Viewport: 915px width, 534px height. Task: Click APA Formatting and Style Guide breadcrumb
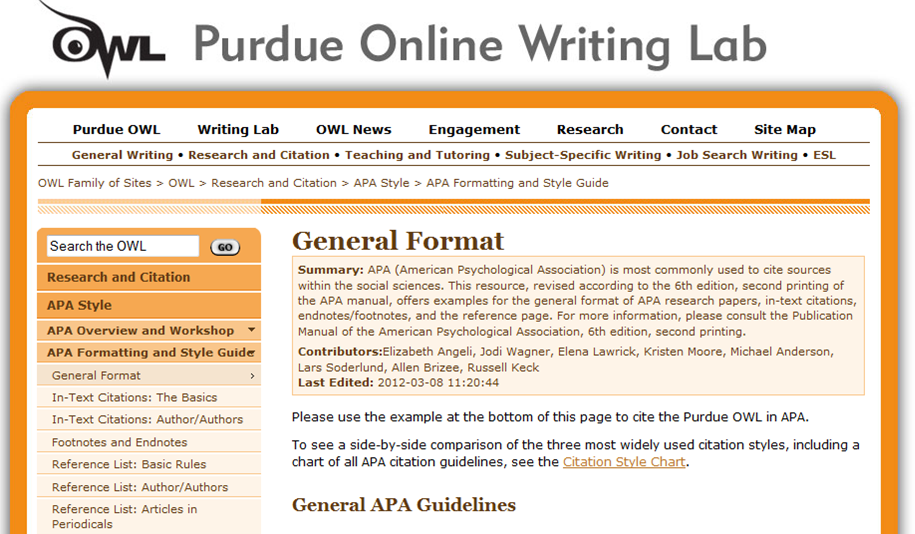click(517, 183)
